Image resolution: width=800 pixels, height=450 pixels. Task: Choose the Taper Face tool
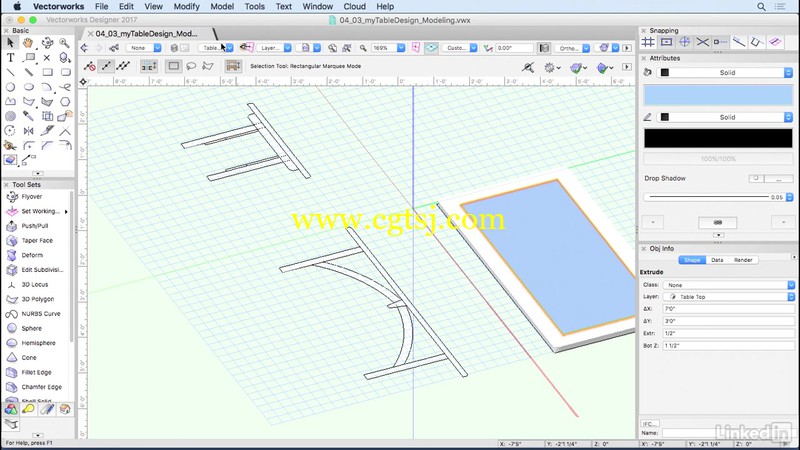pyautogui.click(x=37, y=240)
